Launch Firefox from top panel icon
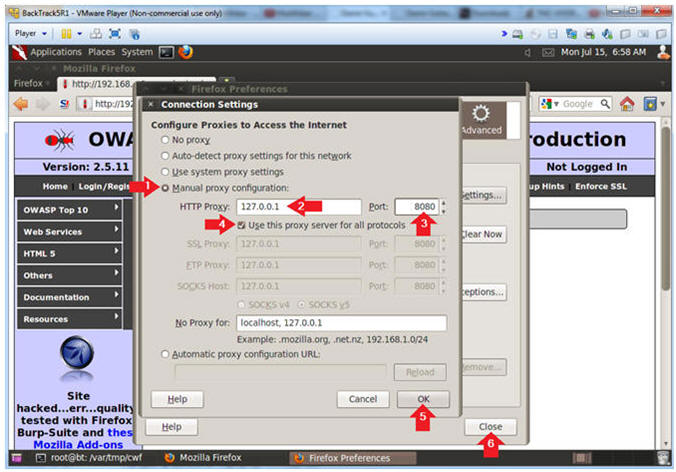 pos(185,52)
